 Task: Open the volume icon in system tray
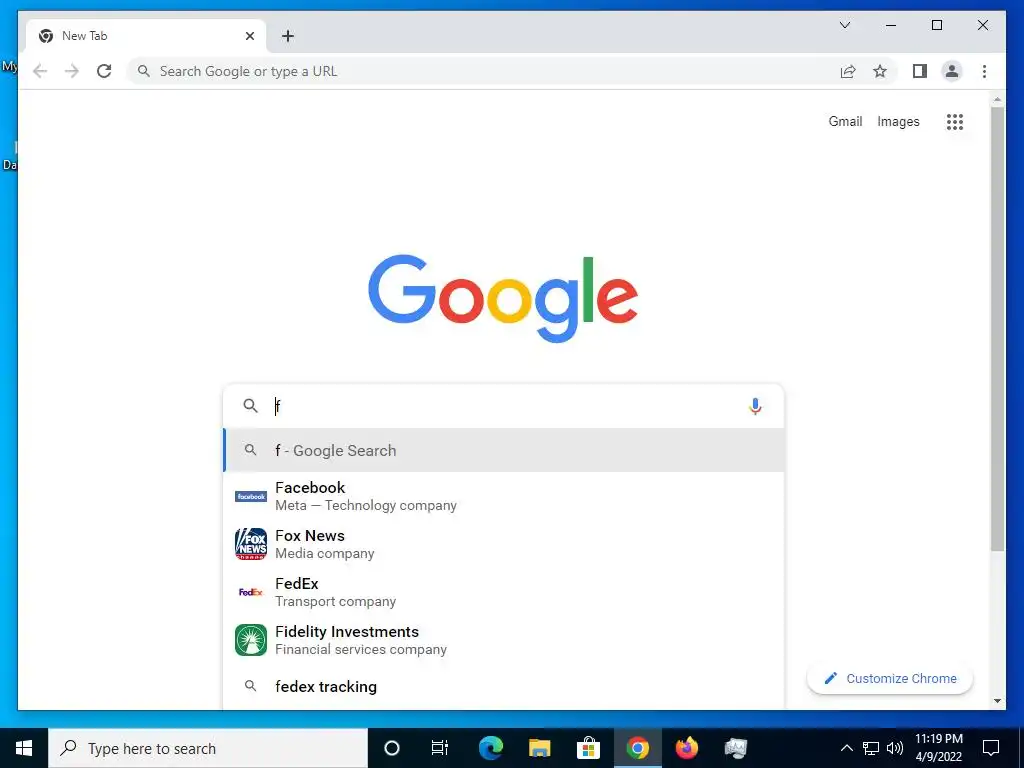[895, 748]
